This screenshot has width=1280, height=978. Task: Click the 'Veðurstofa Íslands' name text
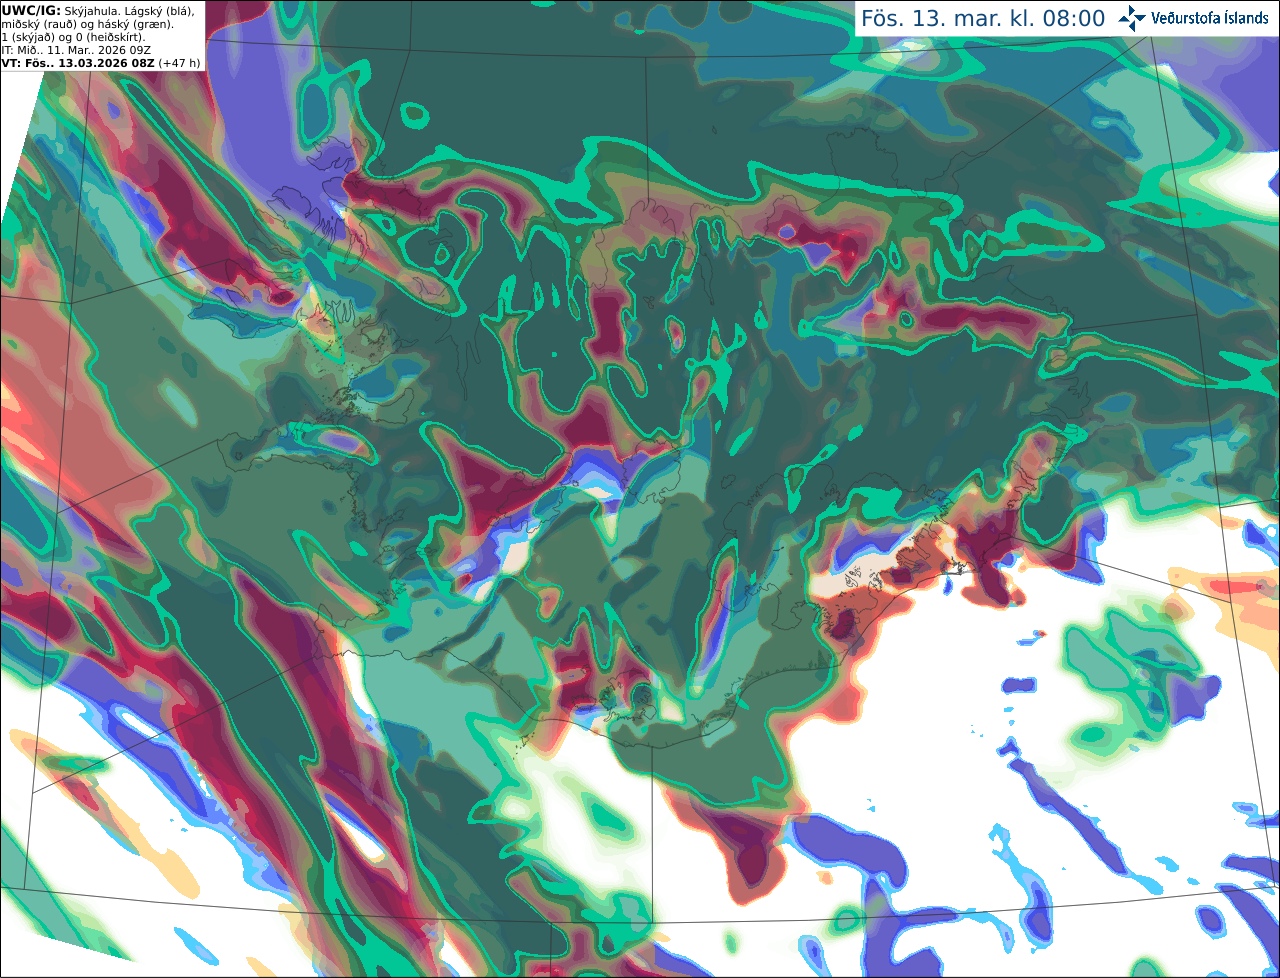1210,18
